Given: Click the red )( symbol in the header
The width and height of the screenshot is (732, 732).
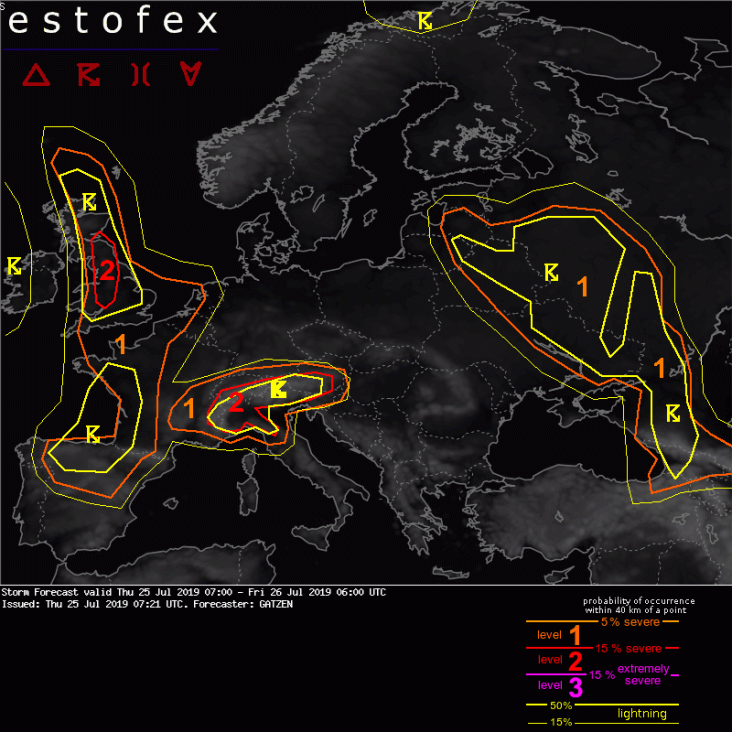Looking at the screenshot, I should coord(141,75).
